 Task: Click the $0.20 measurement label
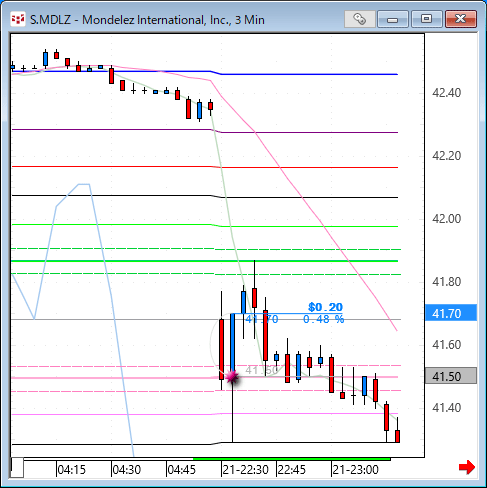325,307
